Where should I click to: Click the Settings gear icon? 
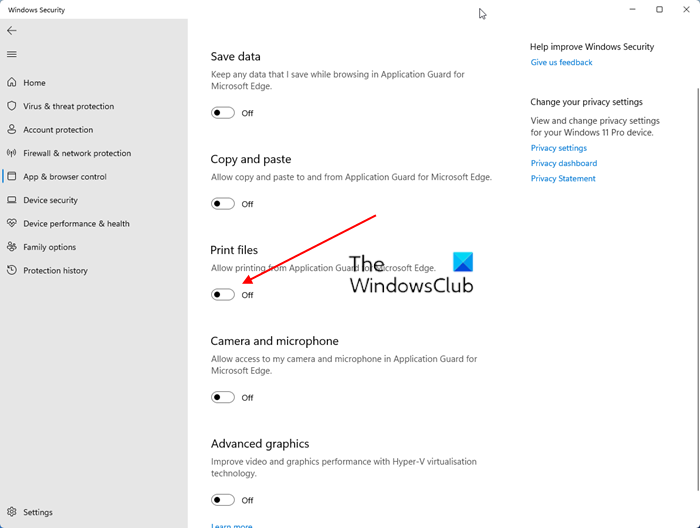tap(12, 512)
